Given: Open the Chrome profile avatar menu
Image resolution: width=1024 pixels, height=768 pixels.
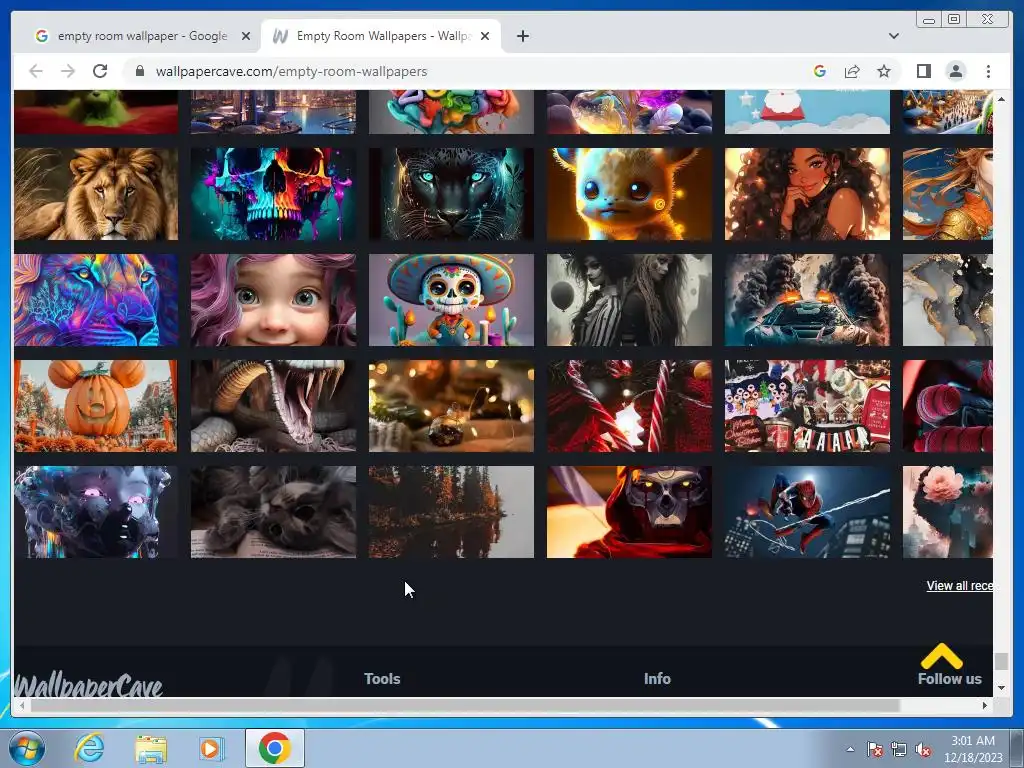Looking at the screenshot, I should pos(955,71).
